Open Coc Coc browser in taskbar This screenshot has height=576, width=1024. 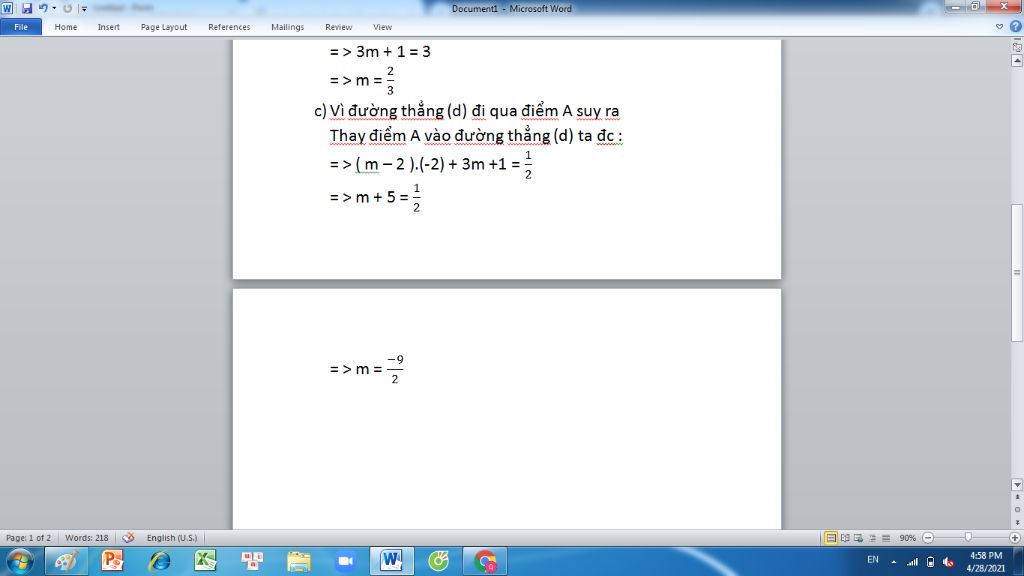[x=438, y=562]
